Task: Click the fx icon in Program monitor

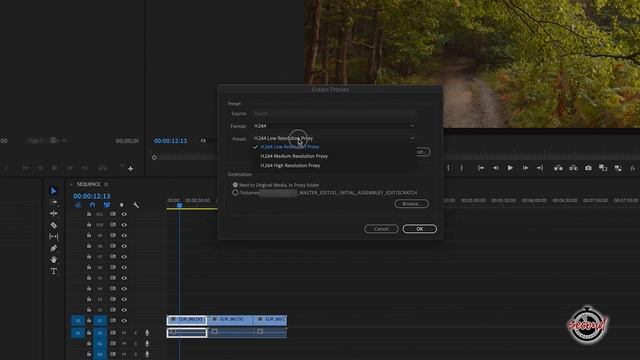Action: [632, 168]
